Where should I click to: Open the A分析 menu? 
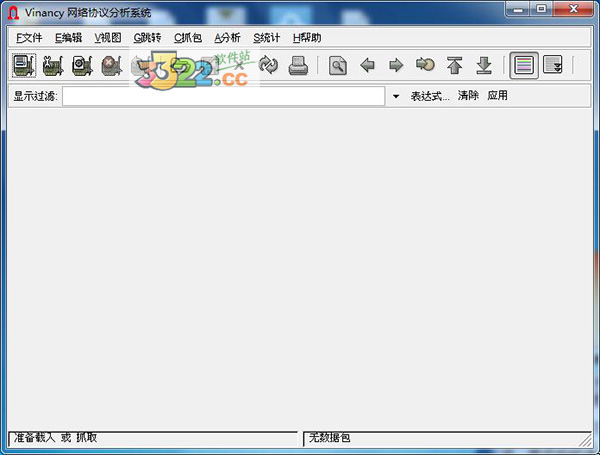point(227,38)
